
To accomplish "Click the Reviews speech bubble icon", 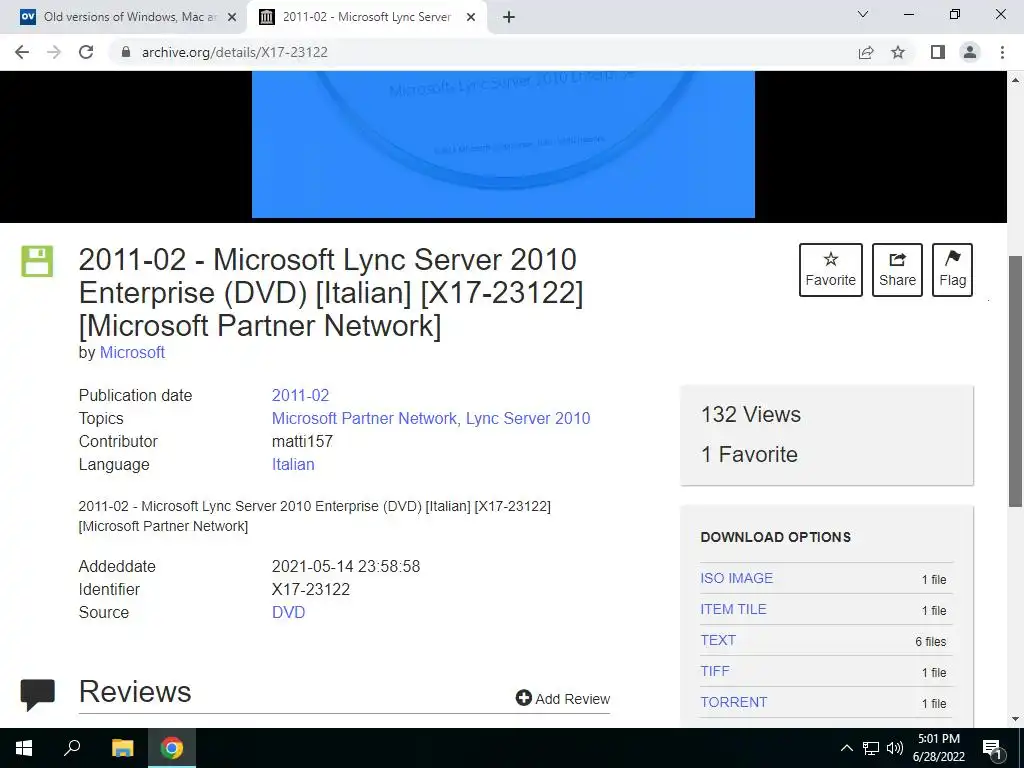I will pyautogui.click(x=37, y=694).
